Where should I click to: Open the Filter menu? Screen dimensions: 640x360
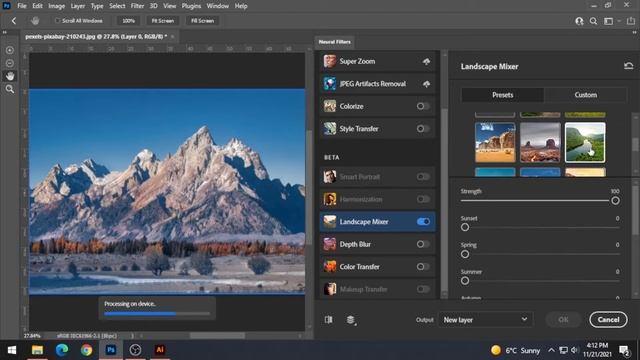tap(137, 6)
